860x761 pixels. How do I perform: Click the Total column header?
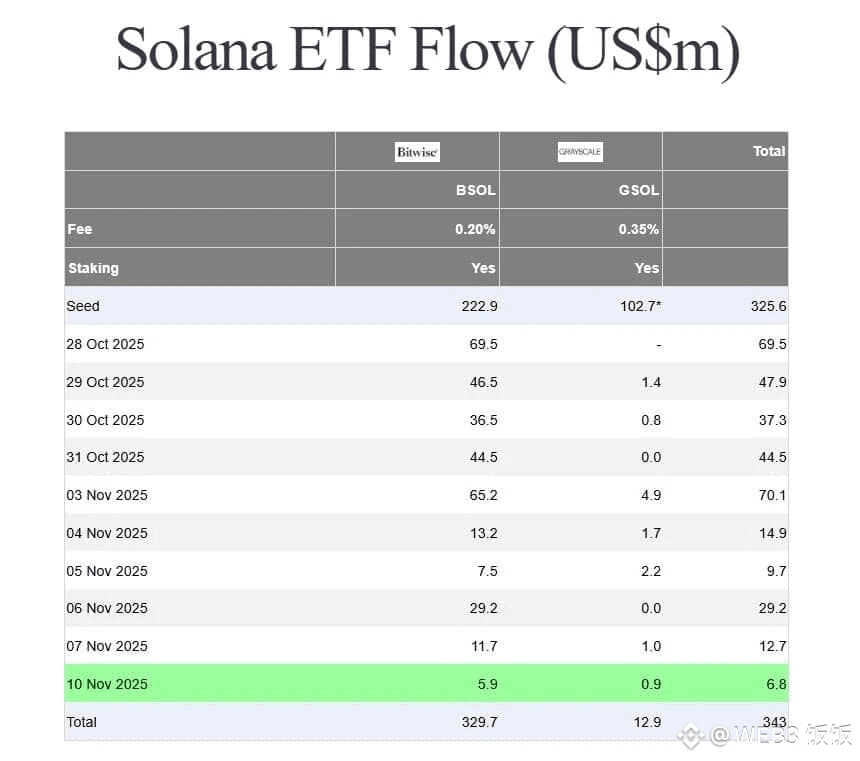[768, 151]
